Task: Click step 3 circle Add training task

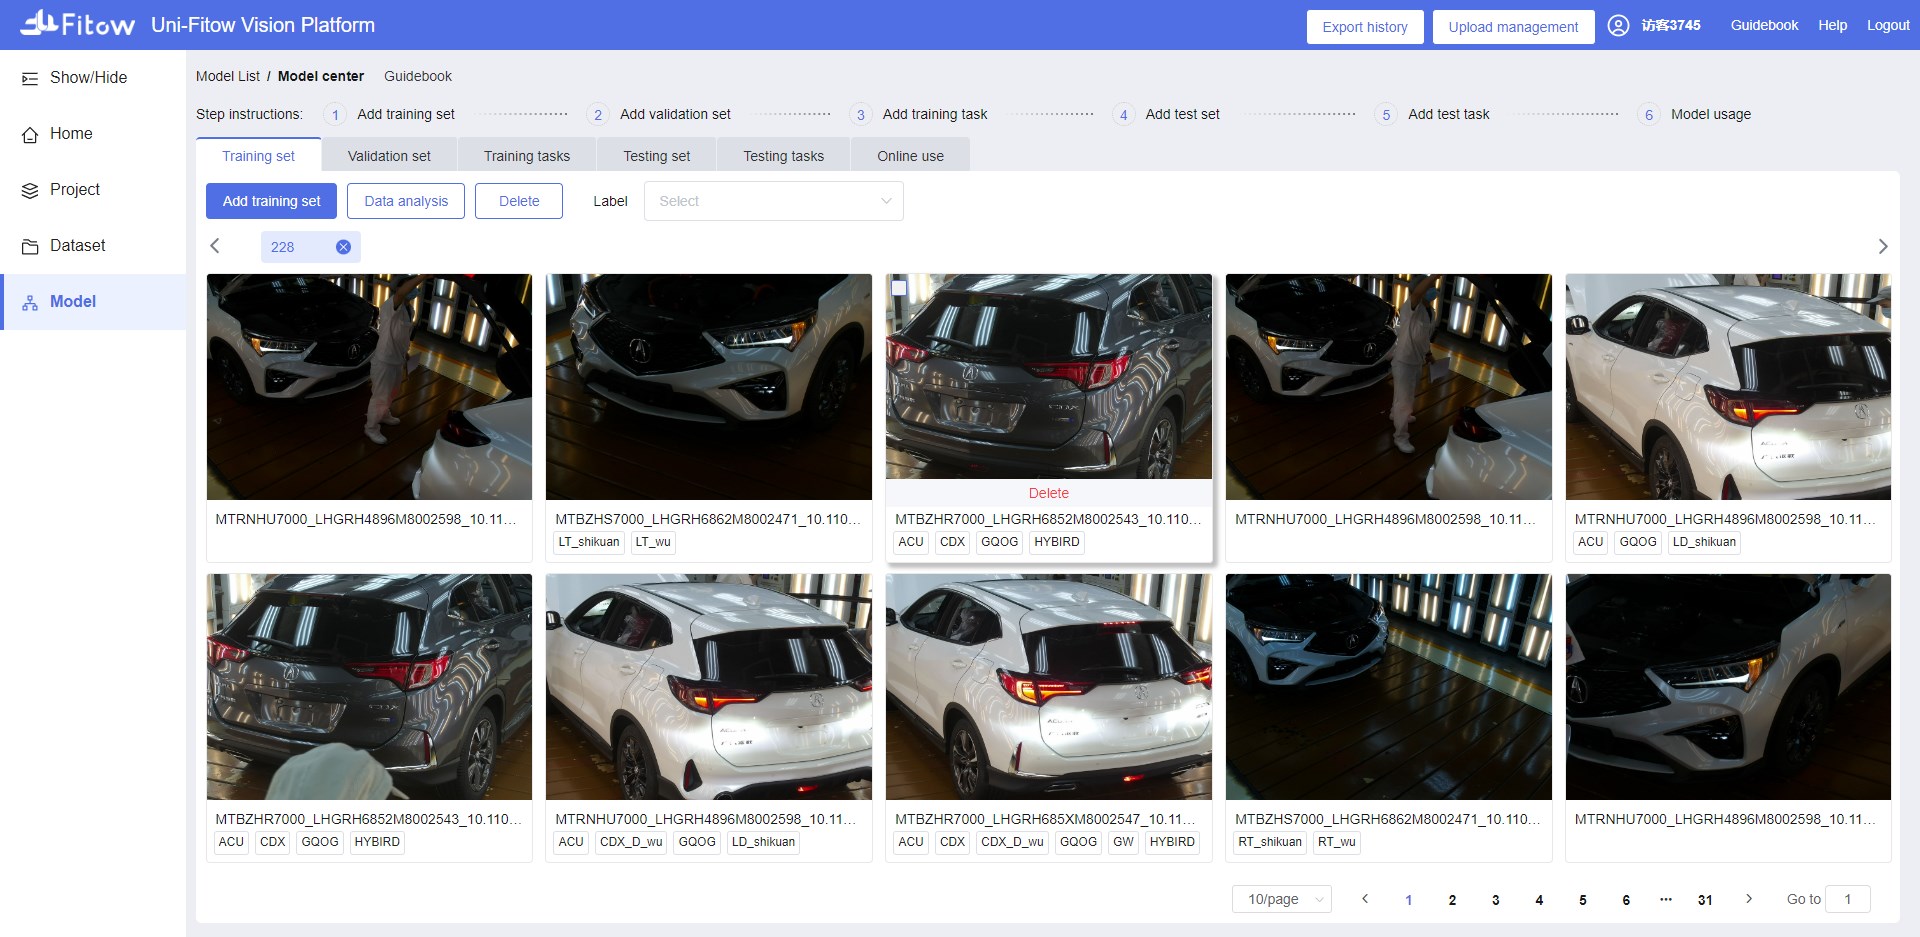Action: (861, 115)
